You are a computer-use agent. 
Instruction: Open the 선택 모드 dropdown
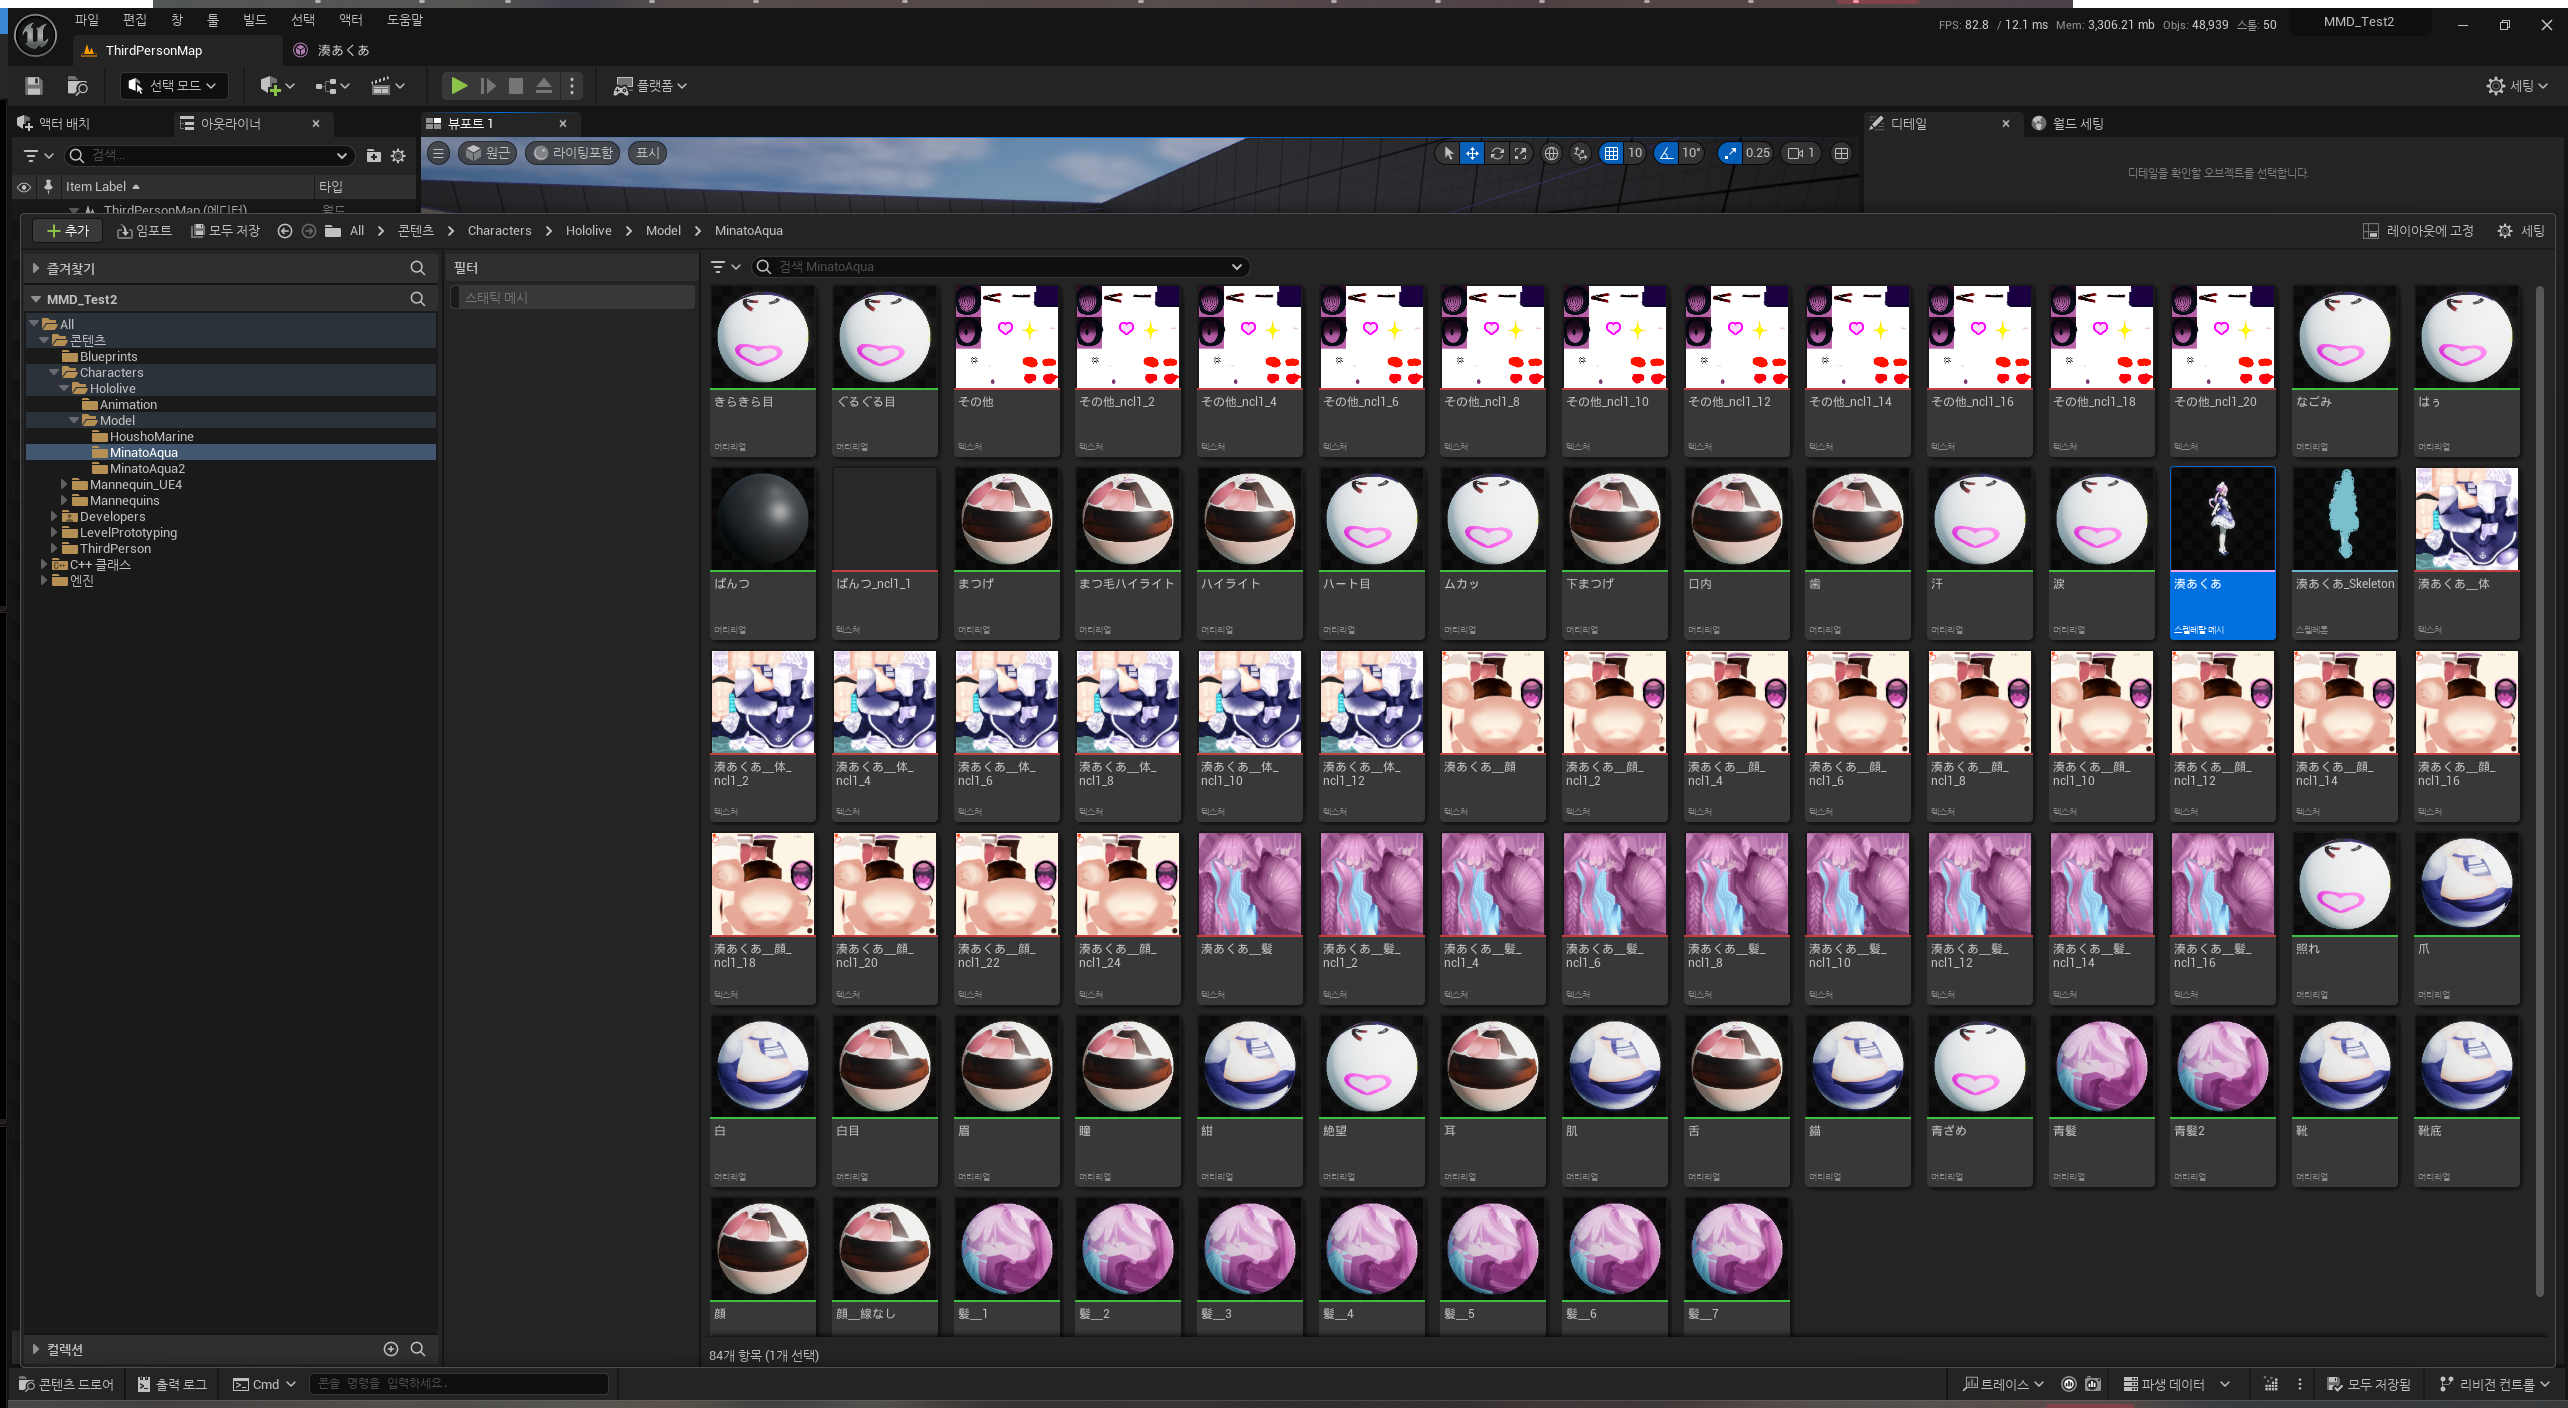coord(174,86)
